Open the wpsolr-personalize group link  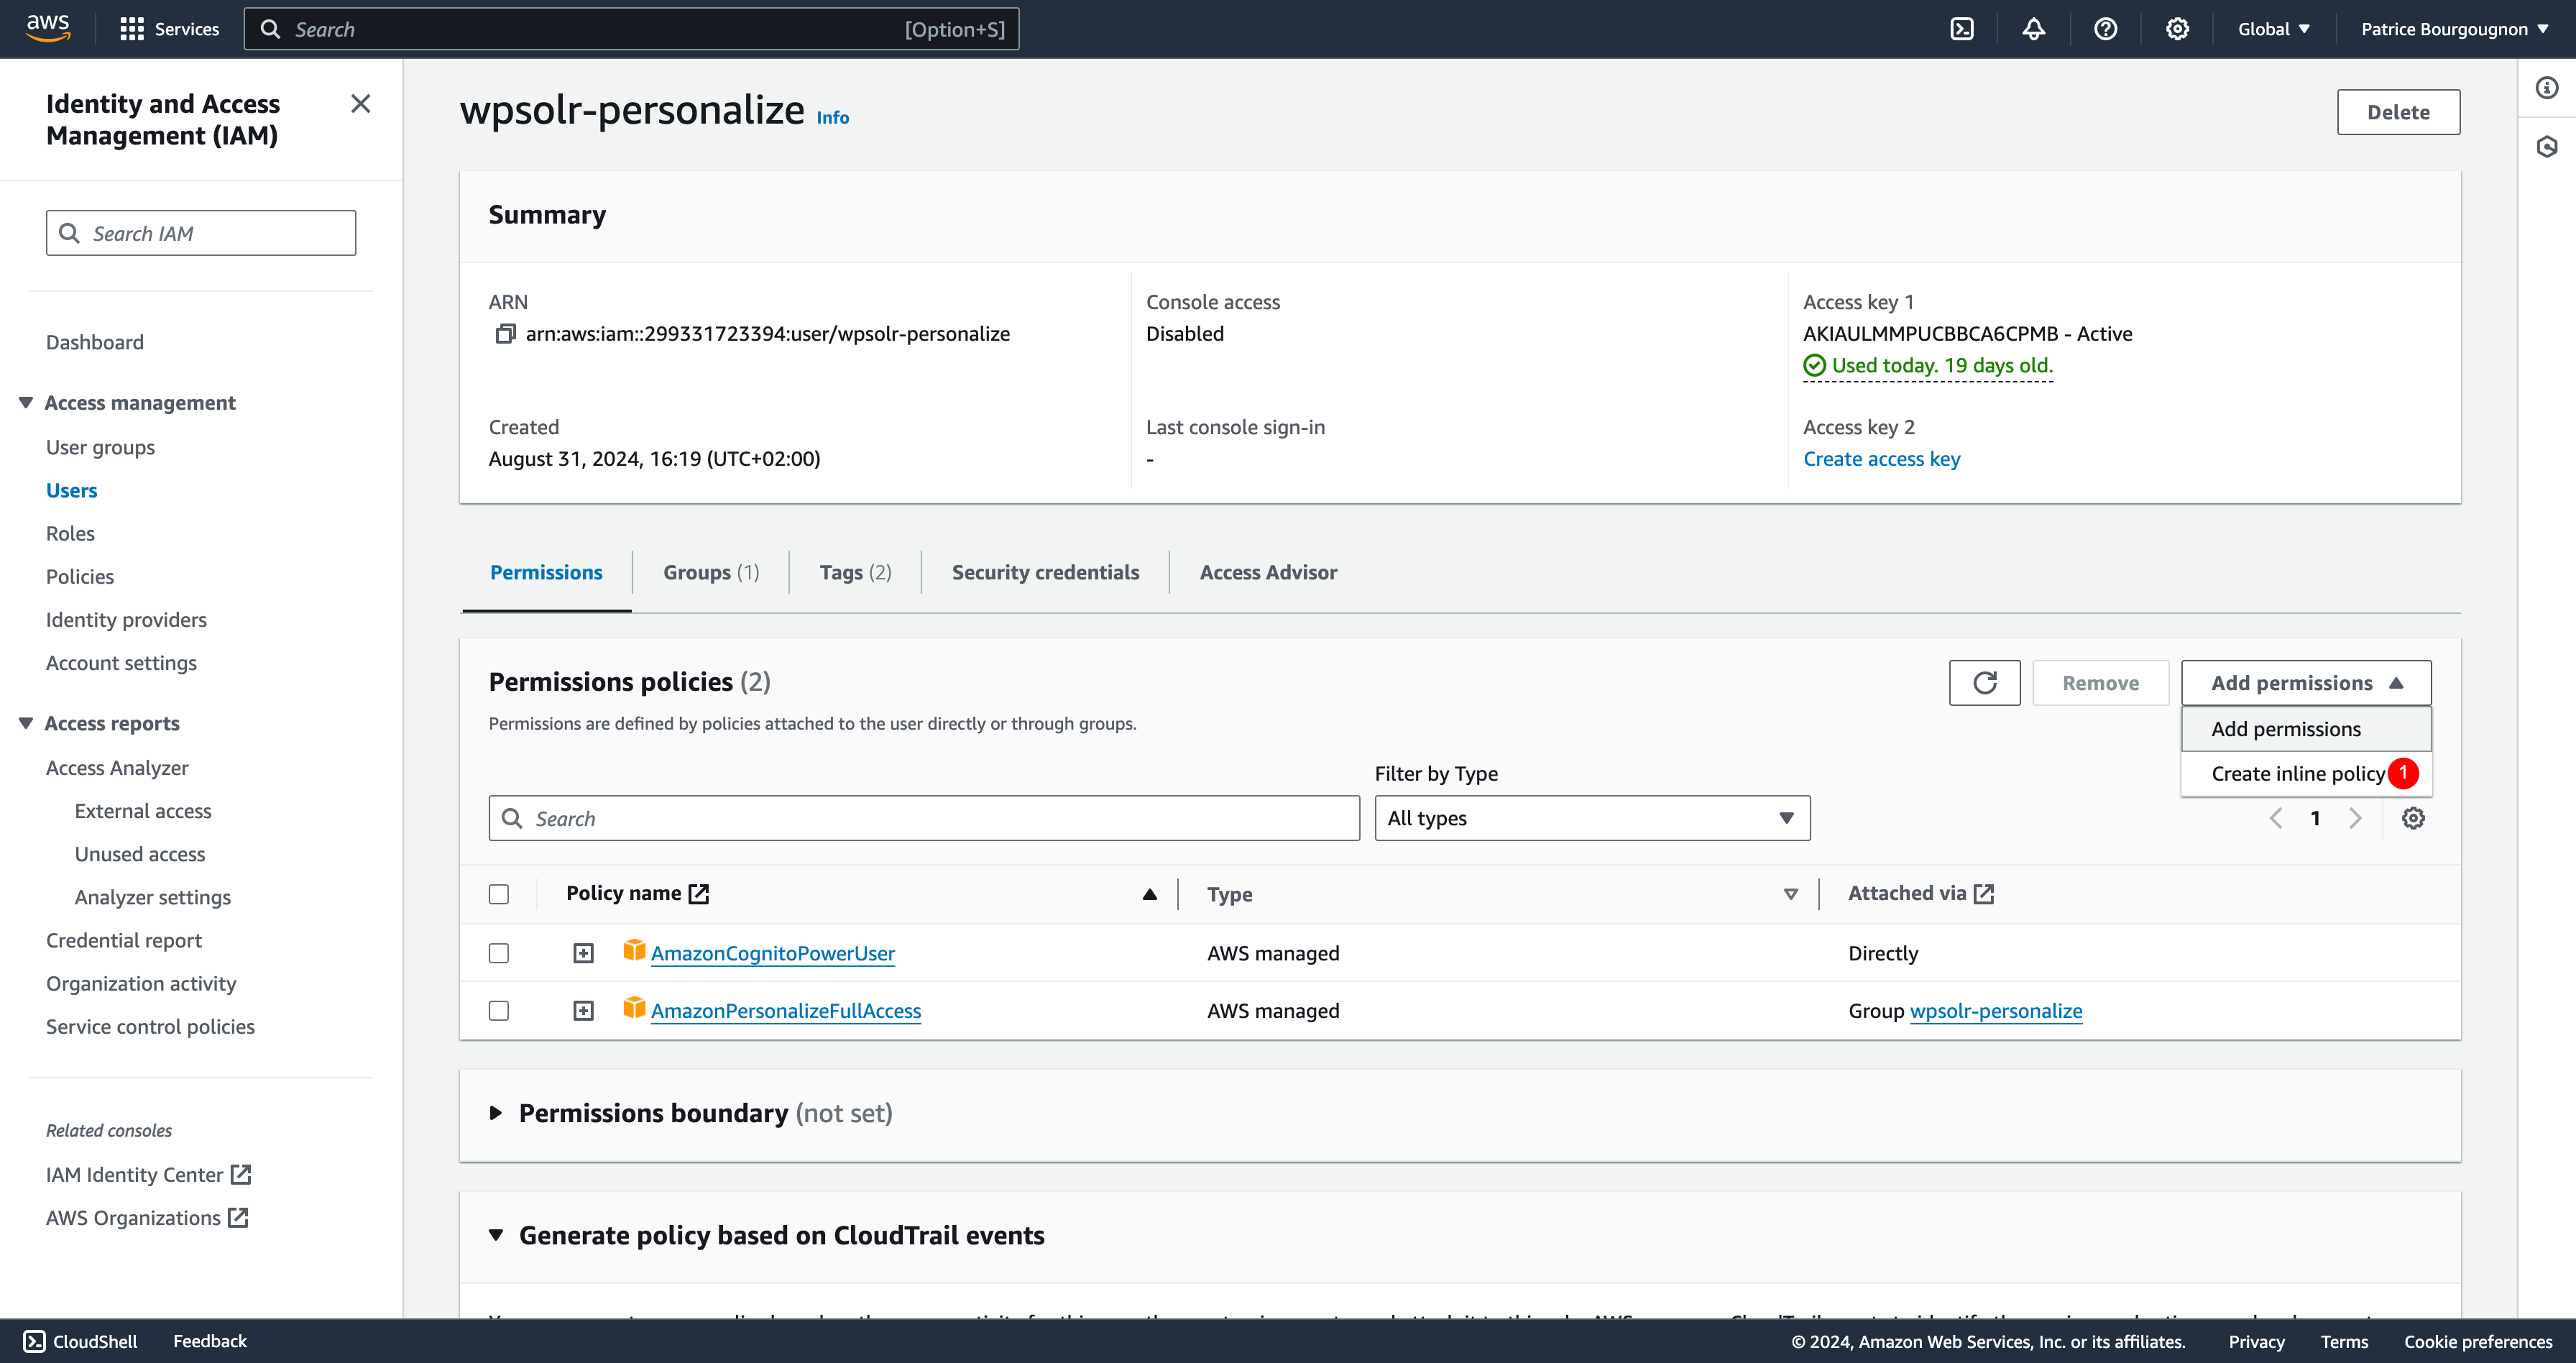pyautogui.click(x=1996, y=1011)
